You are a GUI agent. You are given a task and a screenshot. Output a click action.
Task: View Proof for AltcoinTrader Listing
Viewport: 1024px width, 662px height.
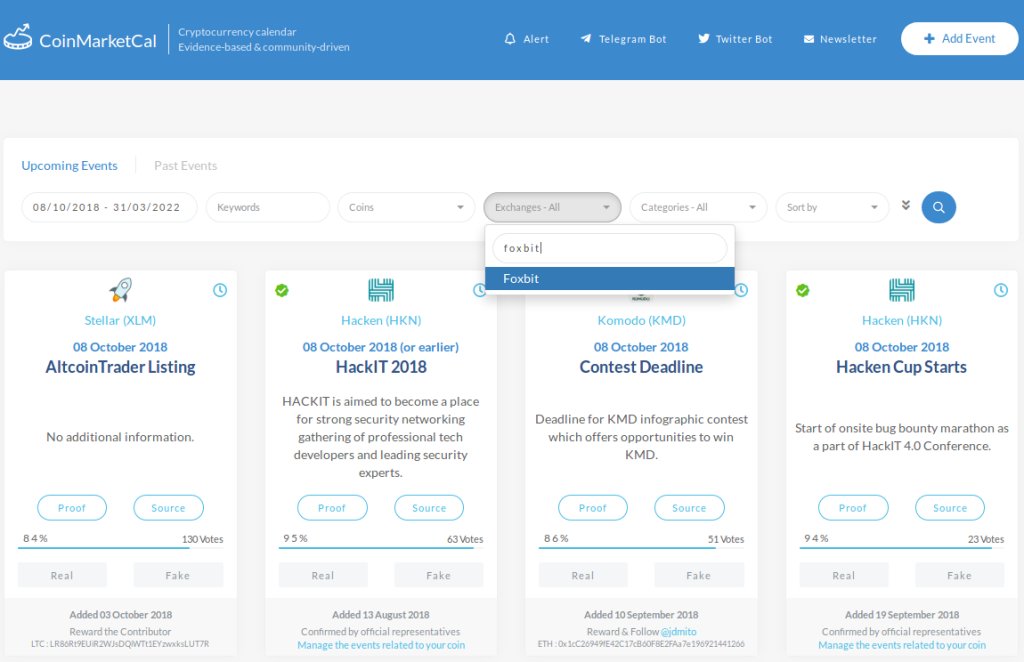click(72, 508)
